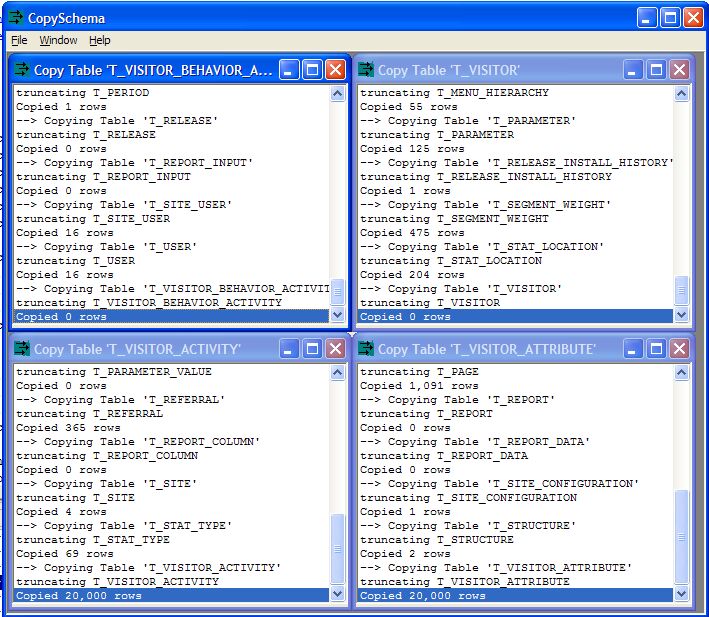Select 'Copied 55 rows' log line
This screenshot has width=709, height=617.
[x=409, y=107]
